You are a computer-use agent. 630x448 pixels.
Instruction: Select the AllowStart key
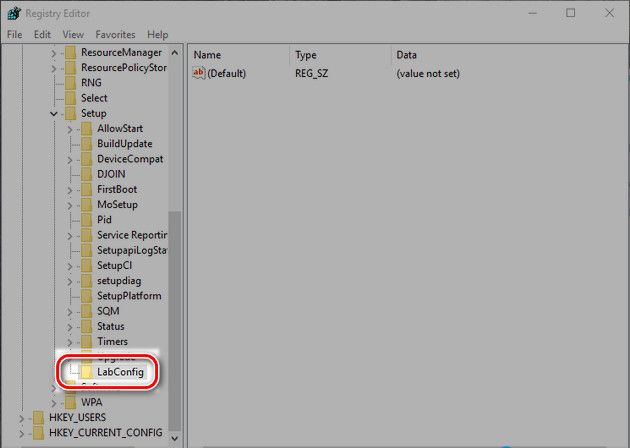tap(120, 129)
